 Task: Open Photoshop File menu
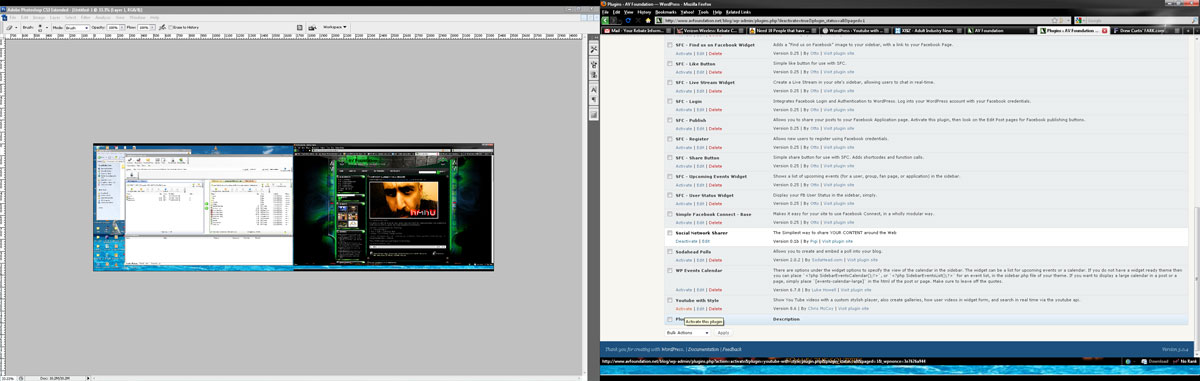click(x=12, y=17)
